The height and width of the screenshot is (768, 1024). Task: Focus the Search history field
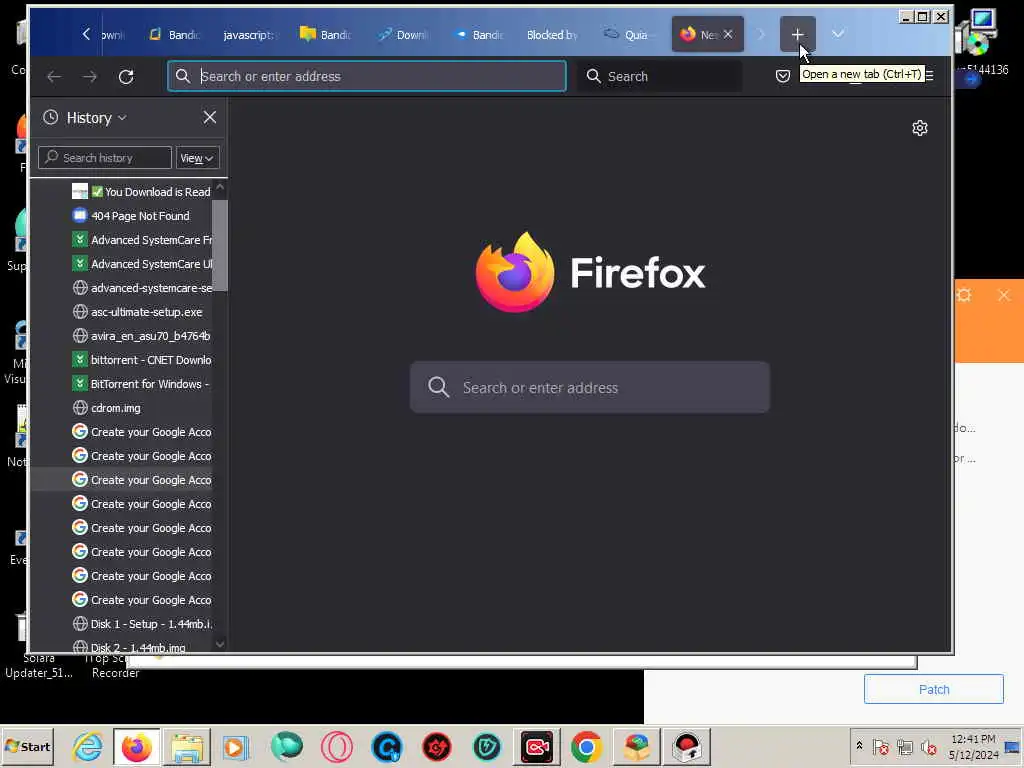[105, 158]
